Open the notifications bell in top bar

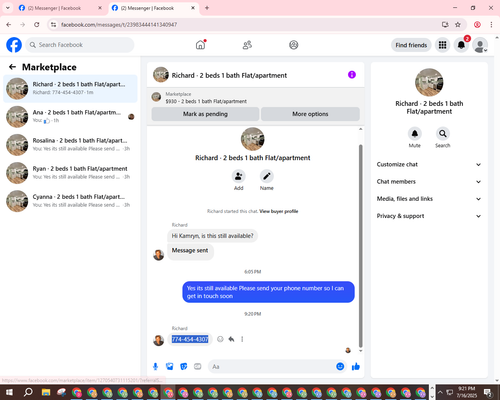[461, 45]
